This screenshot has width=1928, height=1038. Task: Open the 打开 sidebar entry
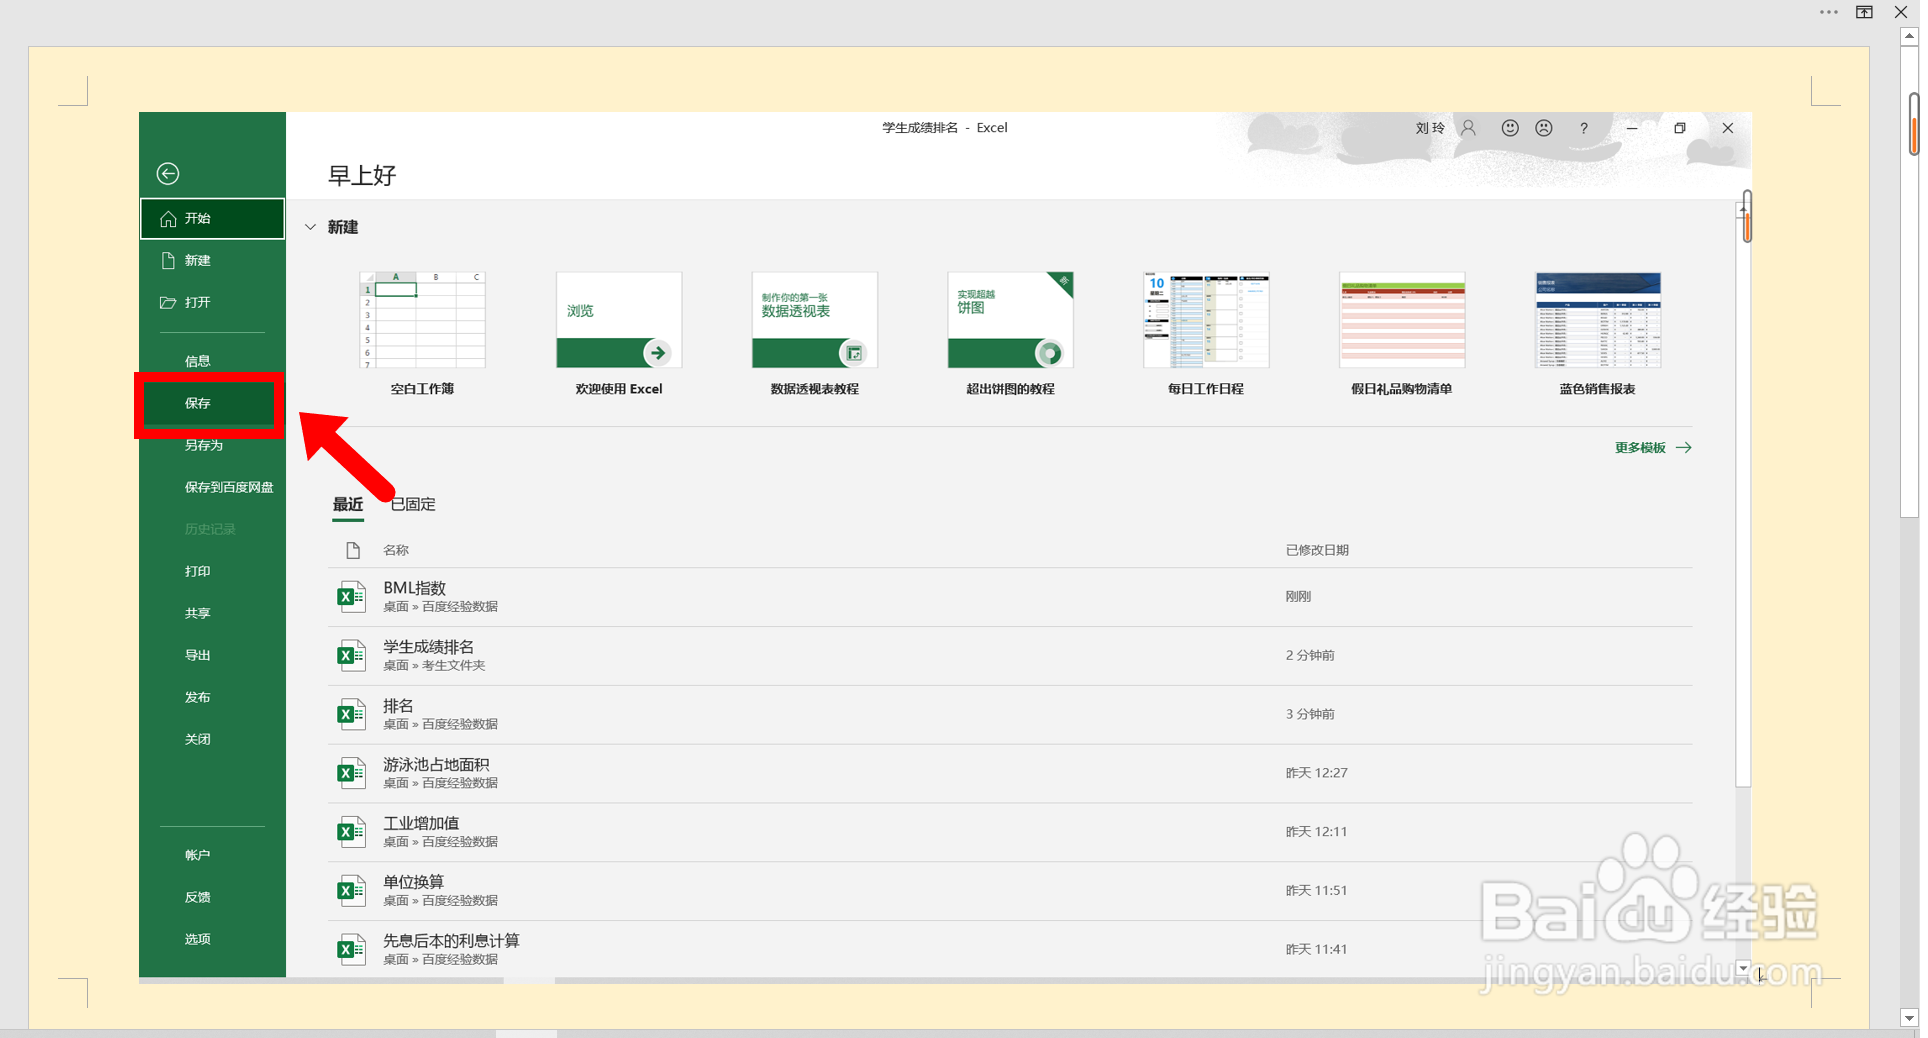coord(212,303)
